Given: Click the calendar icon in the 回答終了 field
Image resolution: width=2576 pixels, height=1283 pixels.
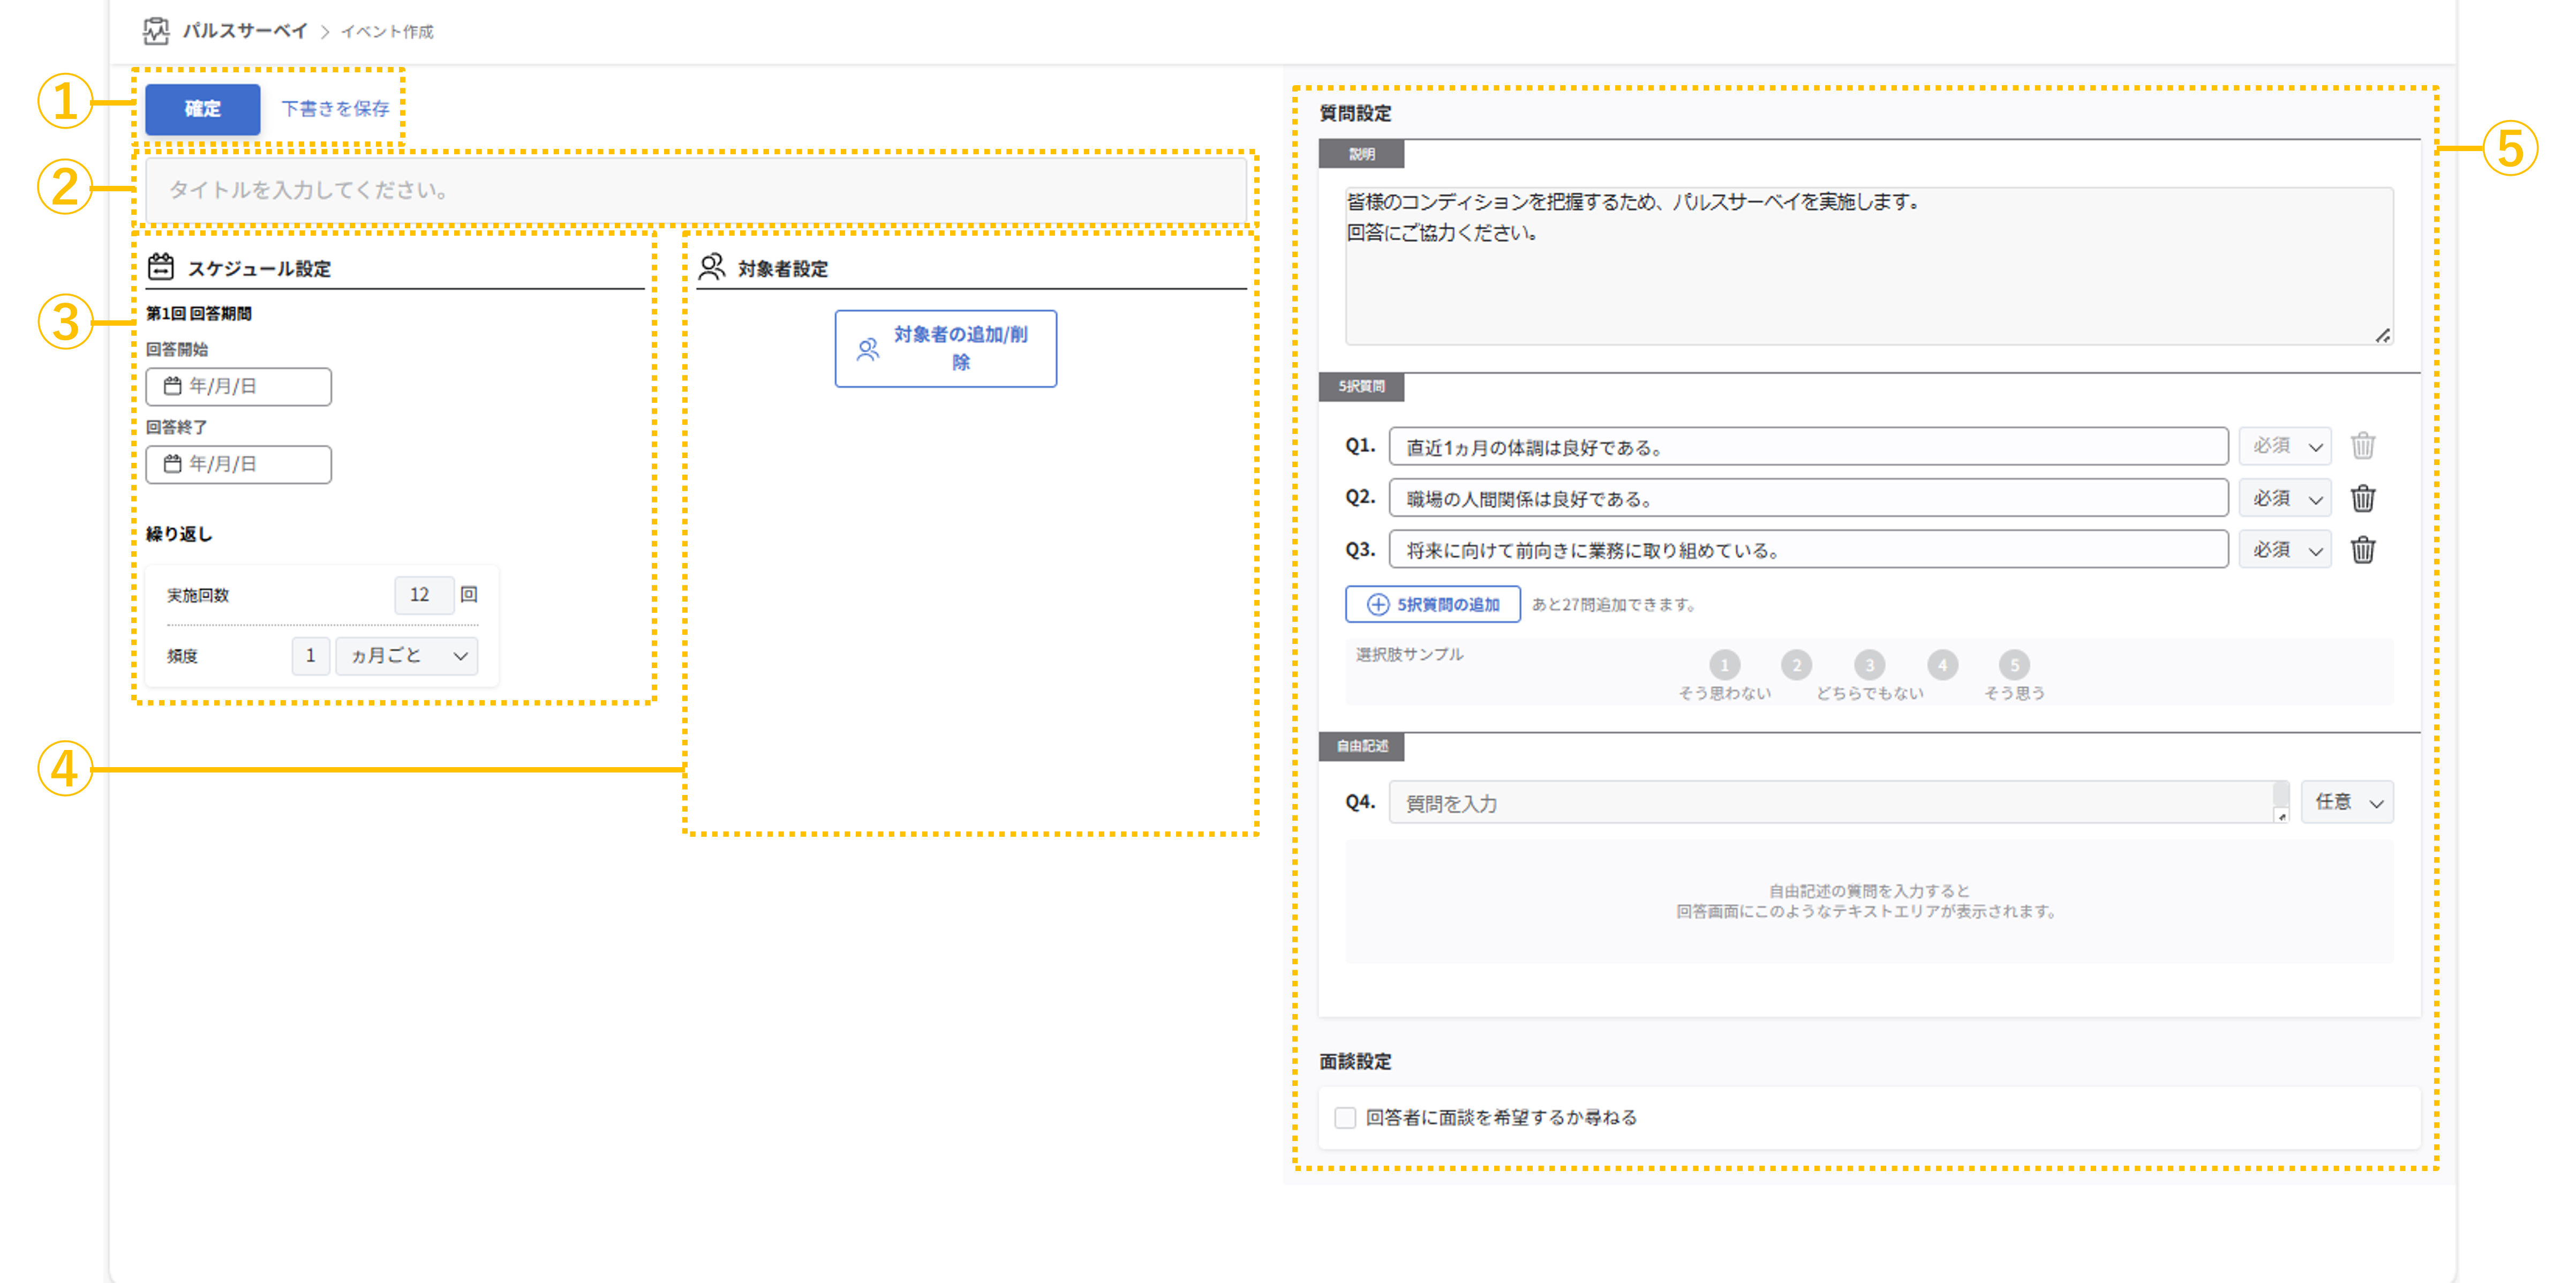Looking at the screenshot, I should point(172,464).
